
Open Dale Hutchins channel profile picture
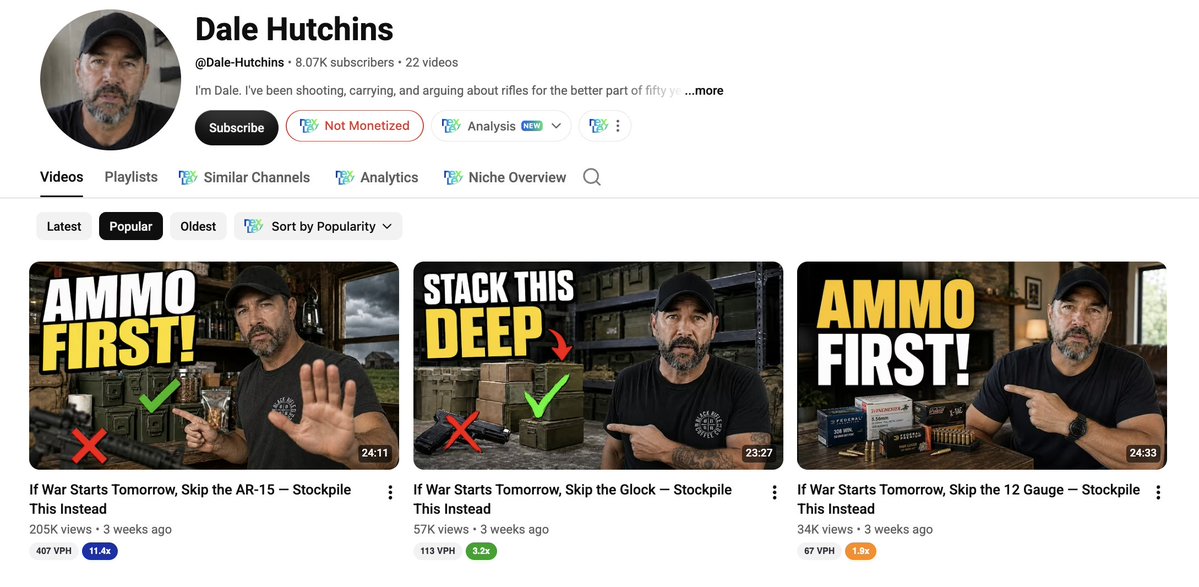click(111, 79)
